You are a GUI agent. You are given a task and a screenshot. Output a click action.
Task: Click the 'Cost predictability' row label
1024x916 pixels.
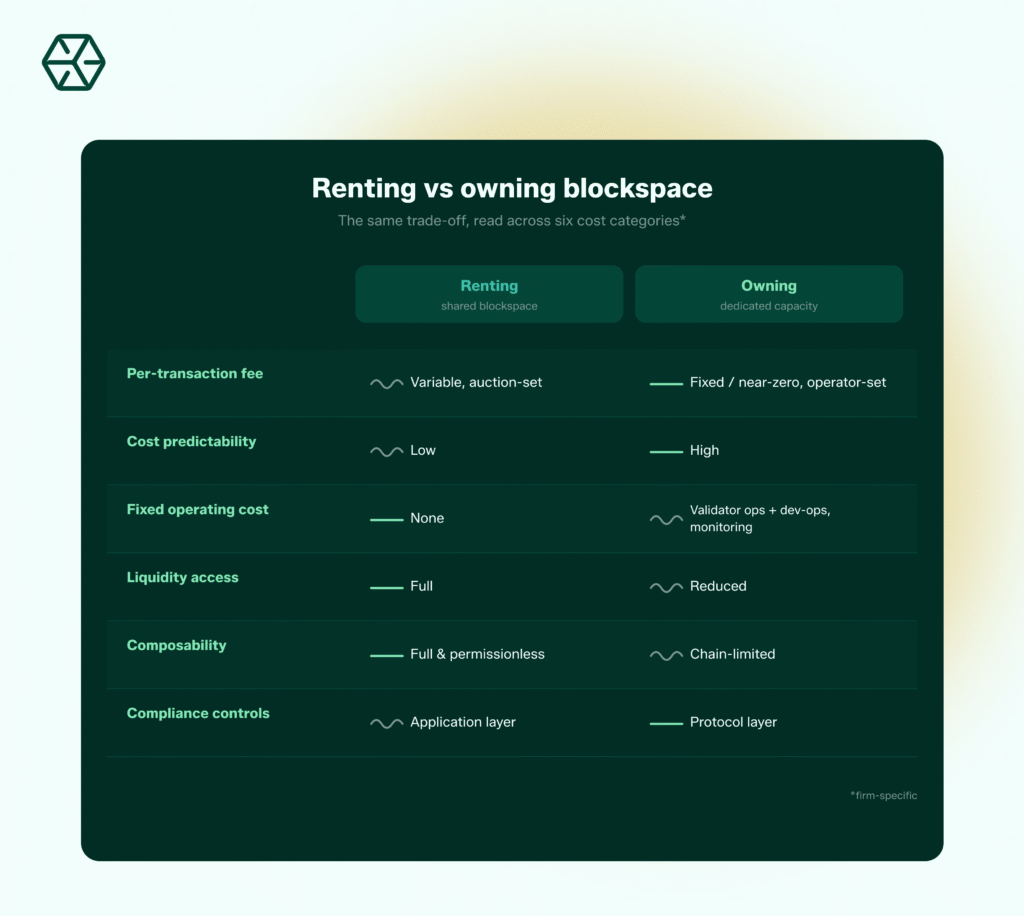point(191,441)
